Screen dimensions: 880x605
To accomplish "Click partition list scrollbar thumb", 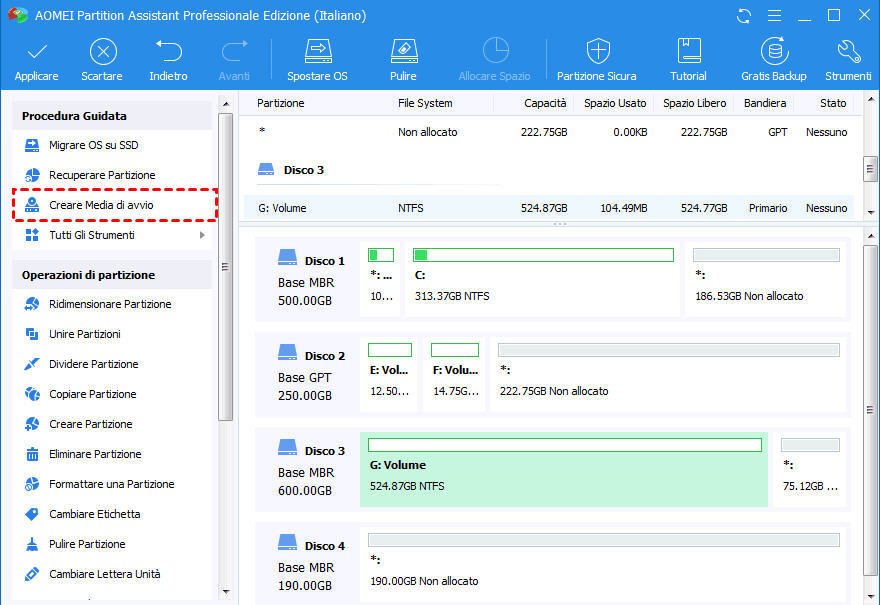I will tap(870, 168).
